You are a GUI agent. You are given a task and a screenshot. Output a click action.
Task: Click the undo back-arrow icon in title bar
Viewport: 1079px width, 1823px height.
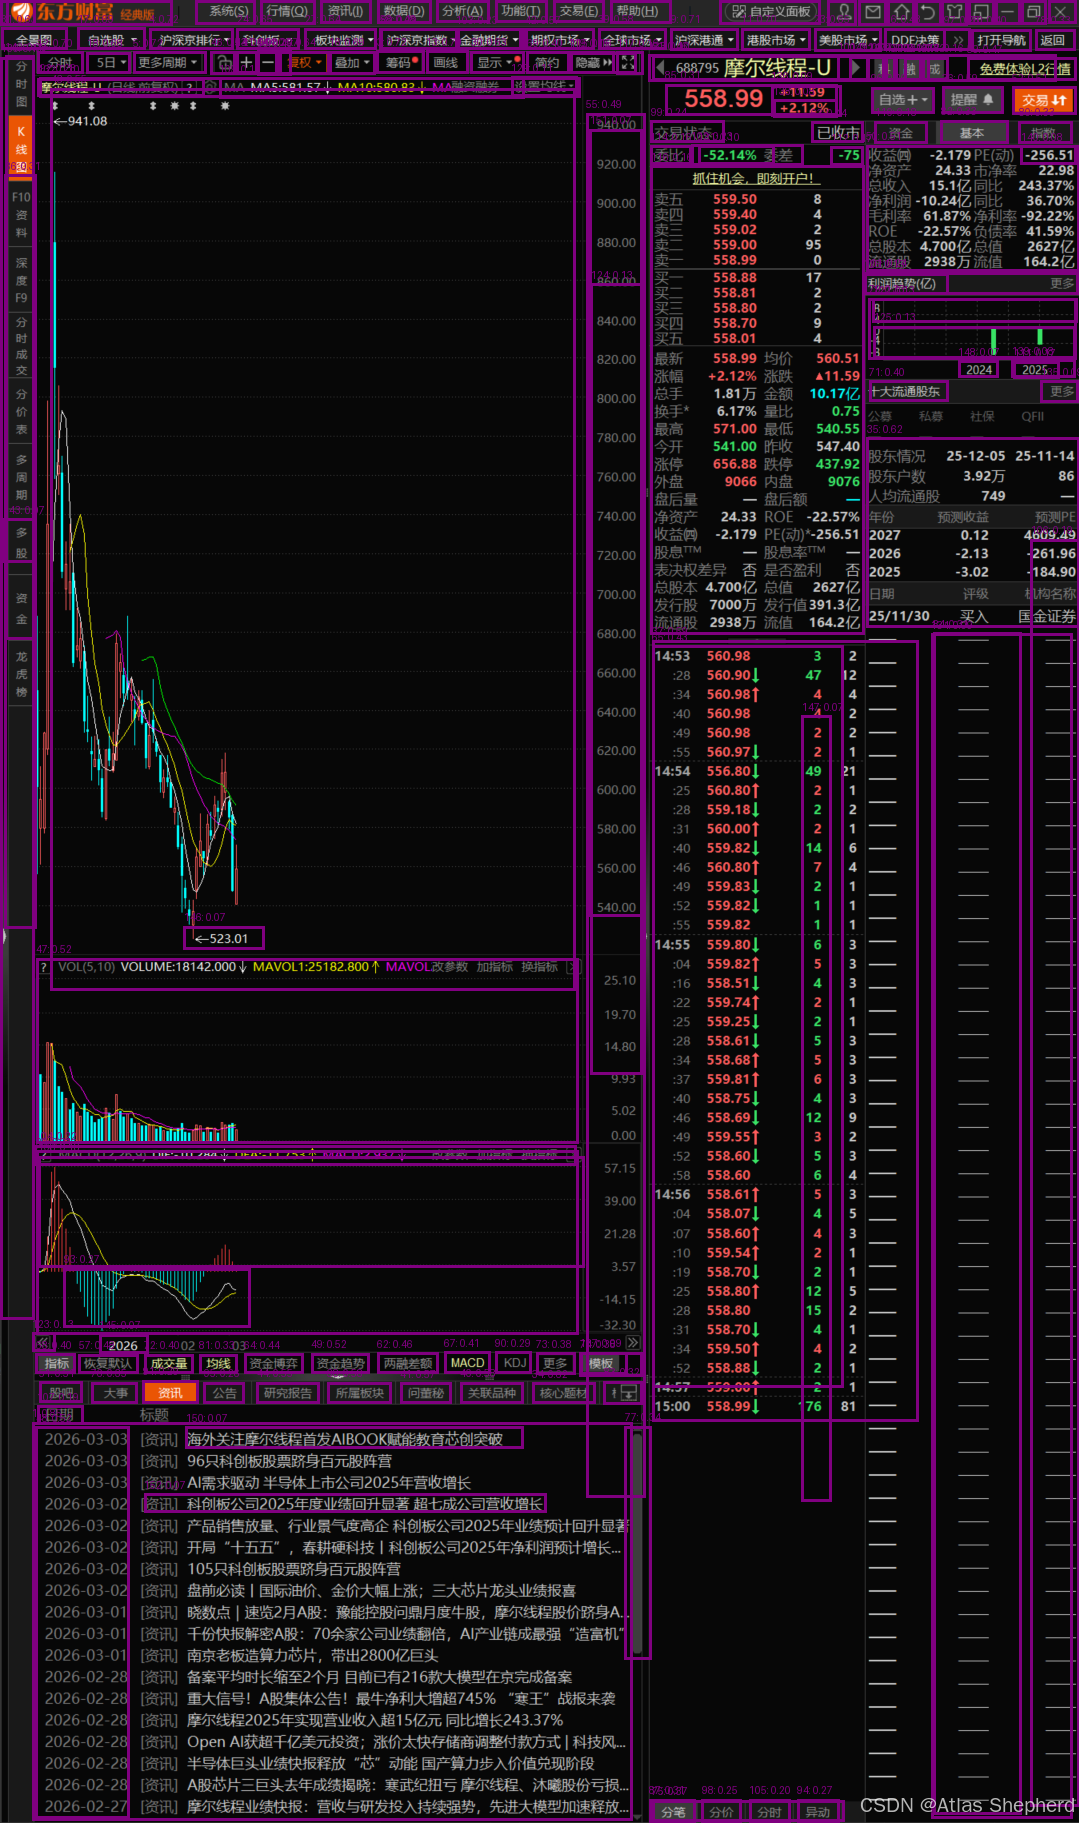pos(928,12)
